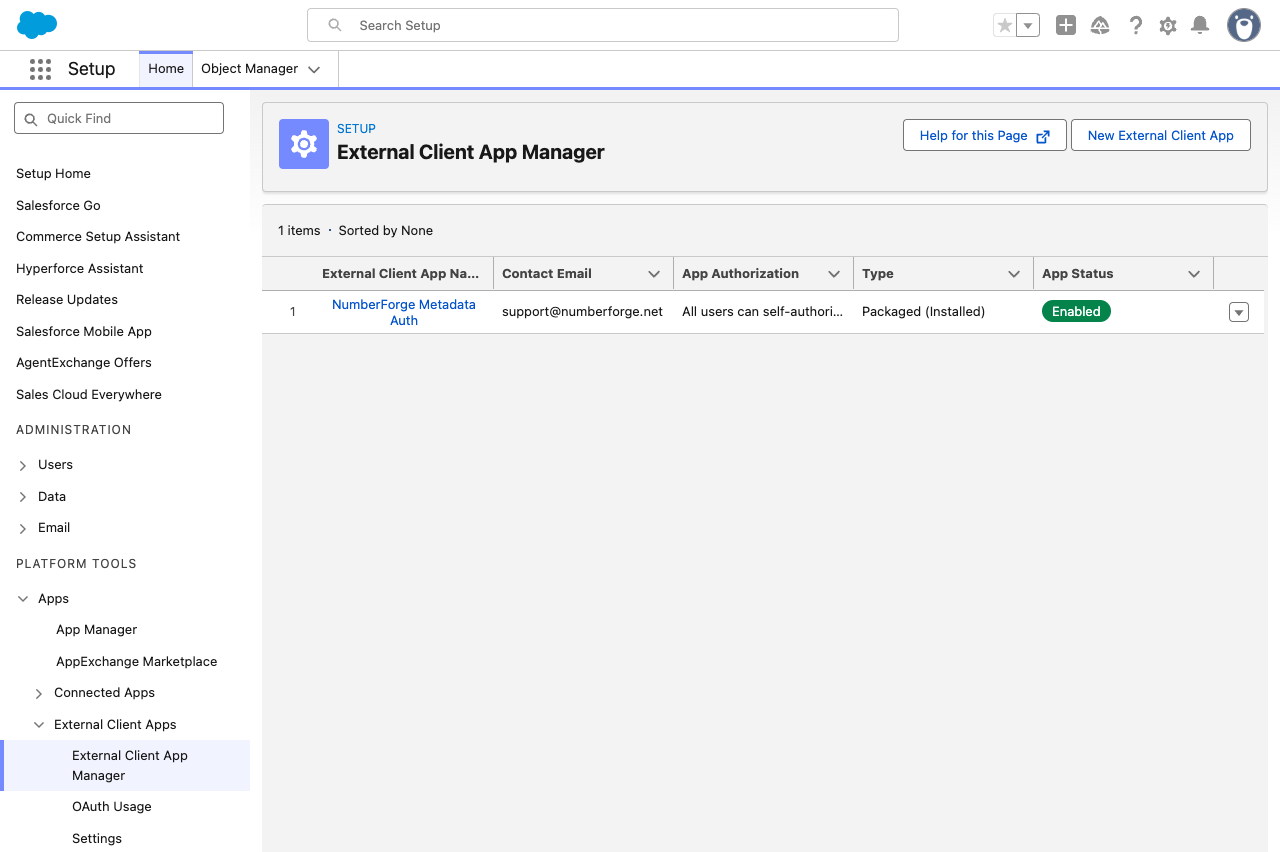Screen dimensions: 1280x852
Task: Open the Object Manager tab
Action: (x=250, y=69)
